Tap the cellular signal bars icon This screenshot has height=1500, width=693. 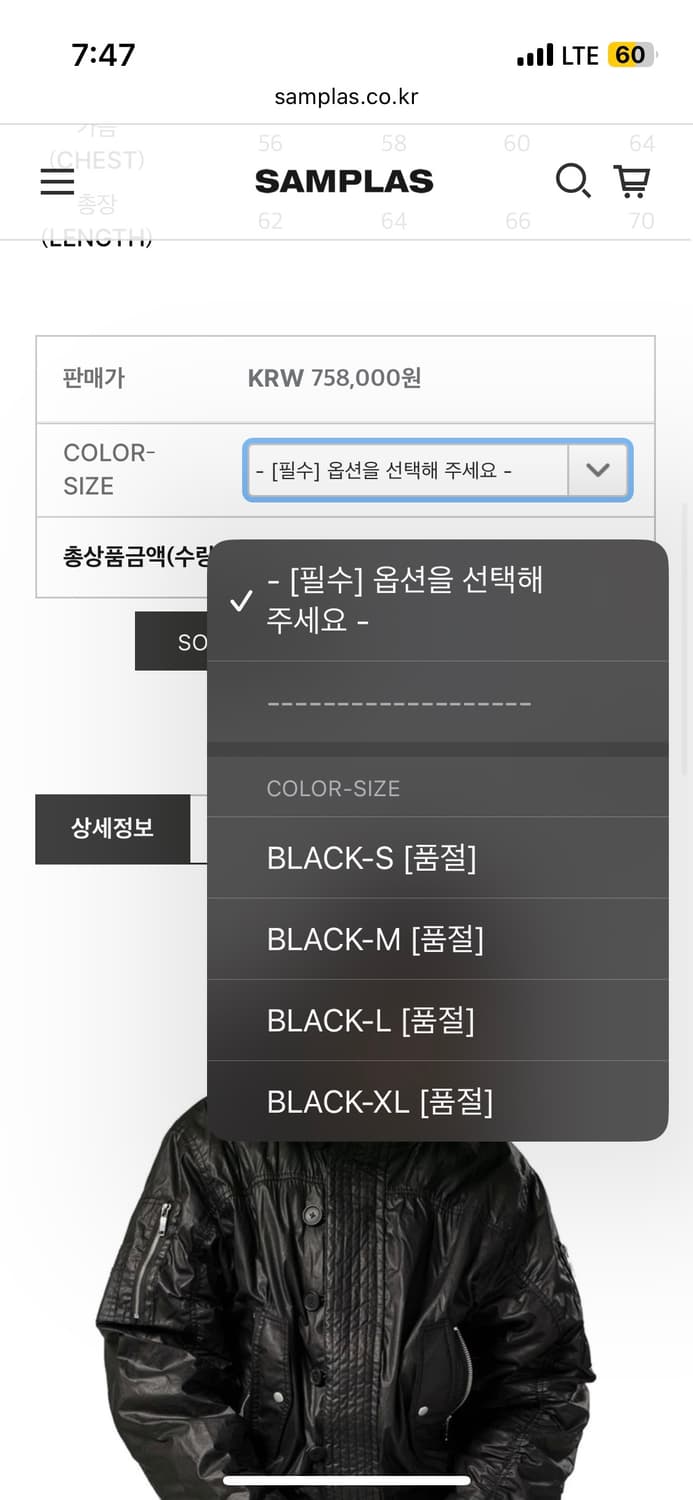click(535, 55)
